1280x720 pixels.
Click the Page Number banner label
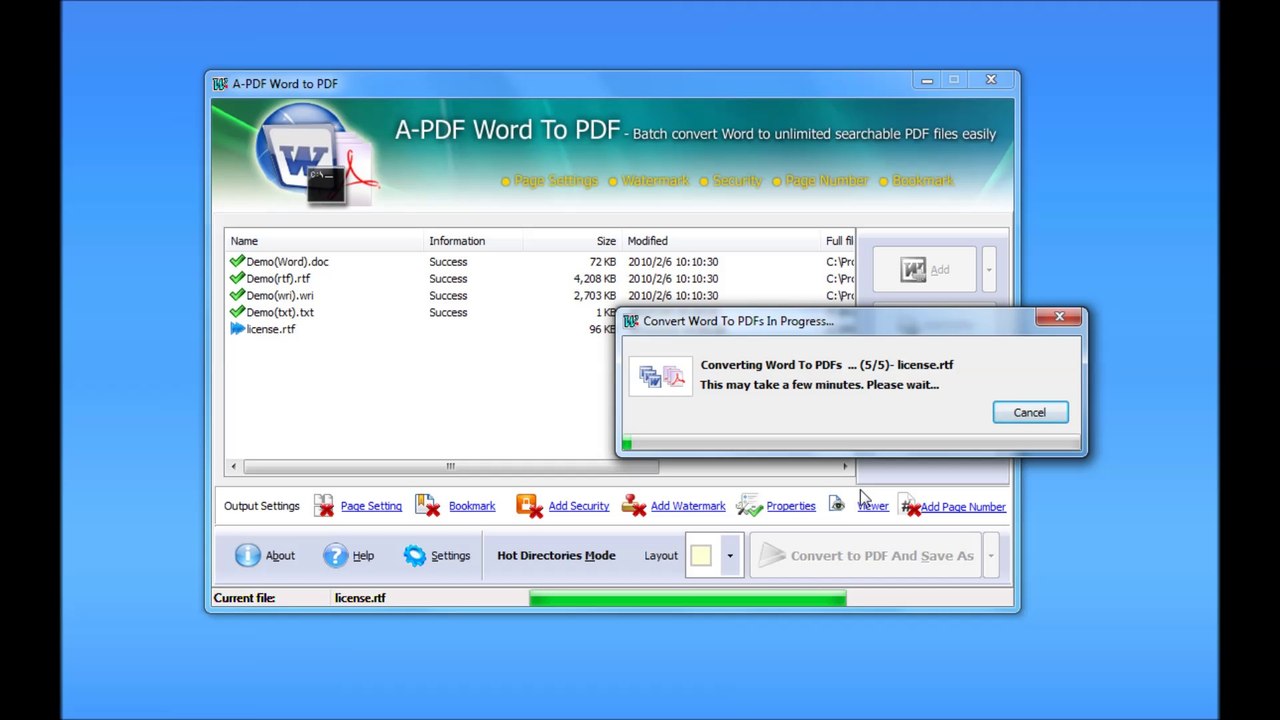pos(827,181)
